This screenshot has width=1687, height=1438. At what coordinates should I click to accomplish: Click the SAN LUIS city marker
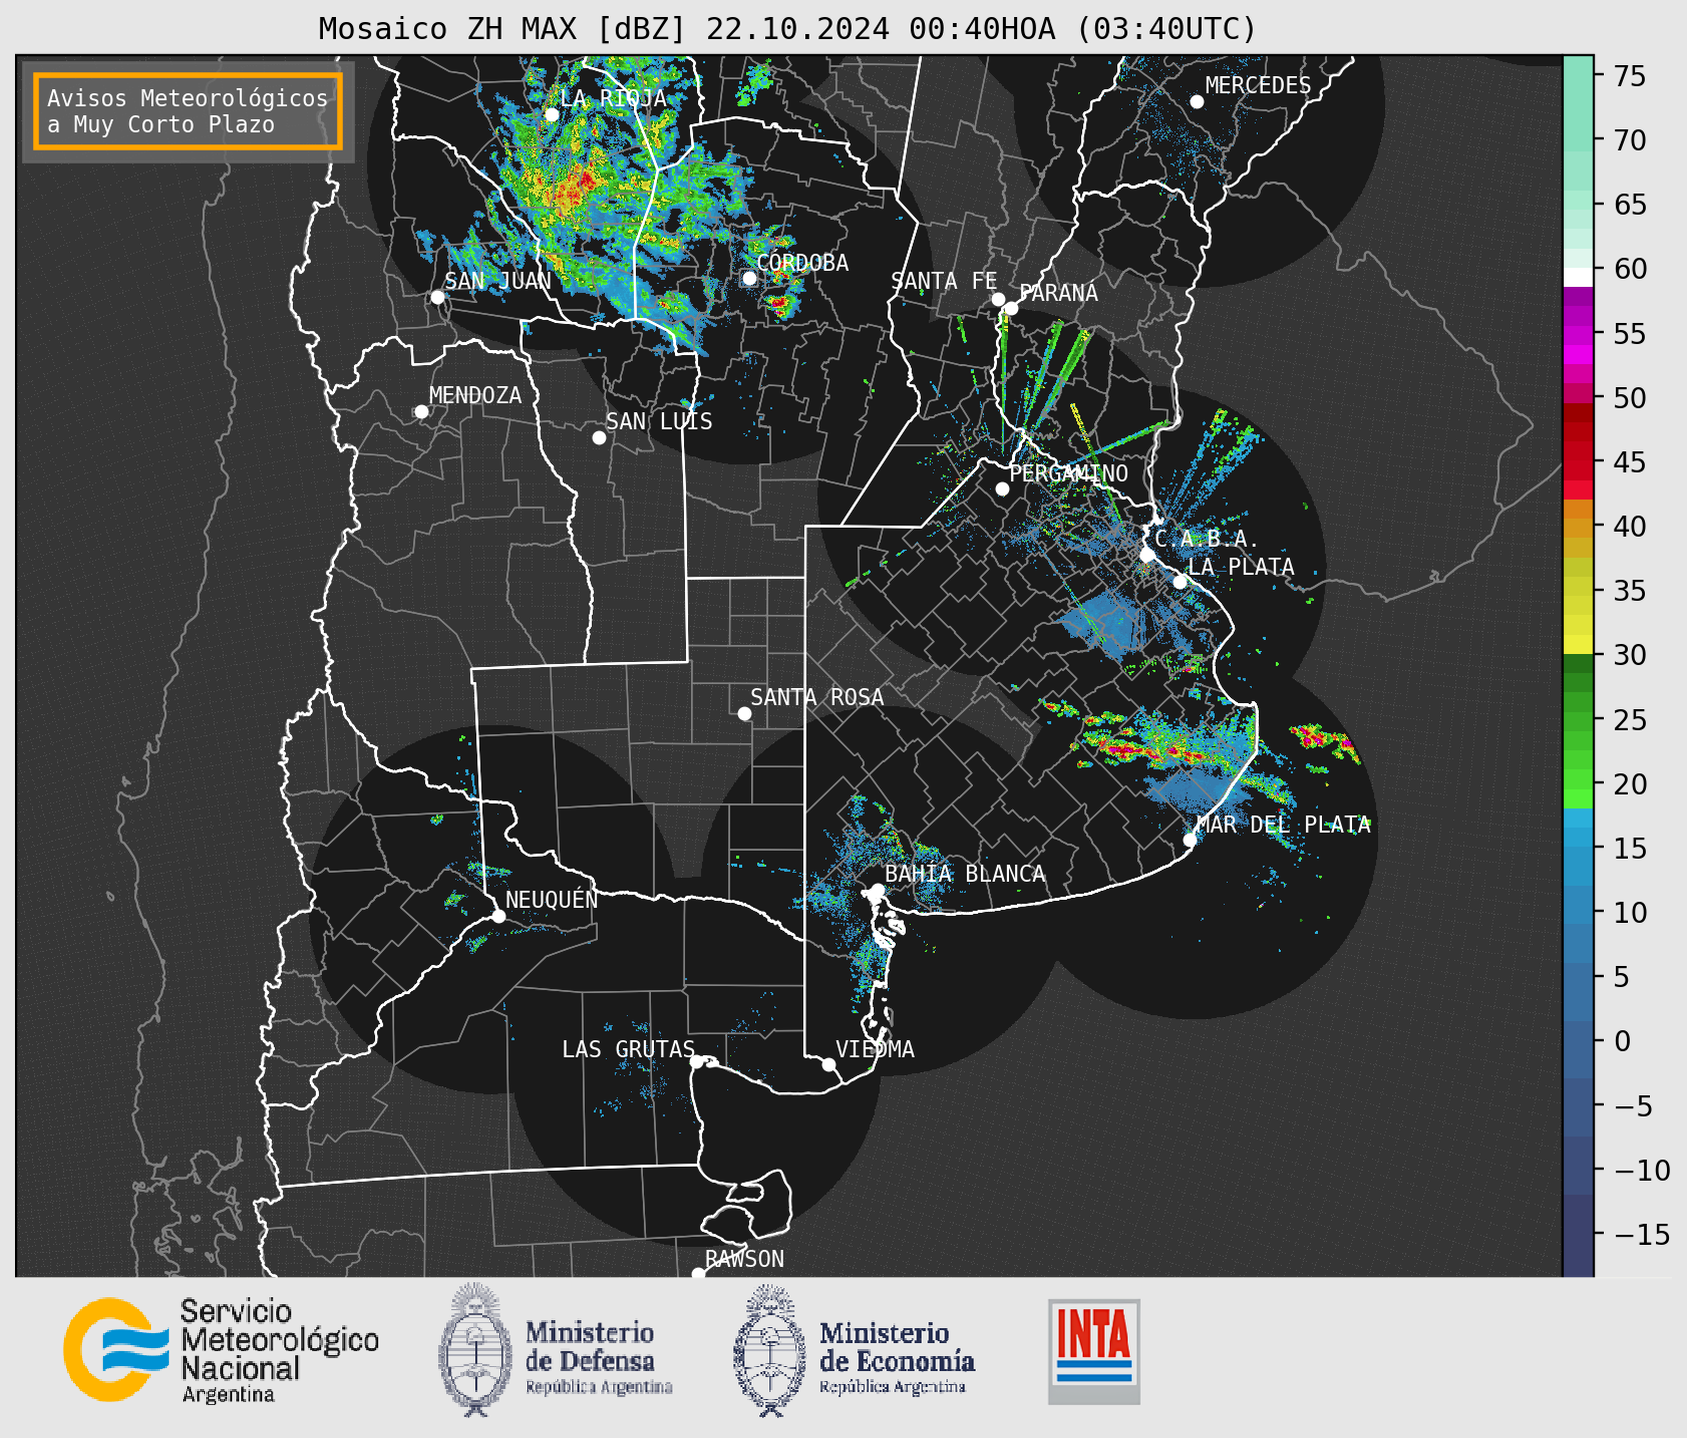click(x=599, y=438)
